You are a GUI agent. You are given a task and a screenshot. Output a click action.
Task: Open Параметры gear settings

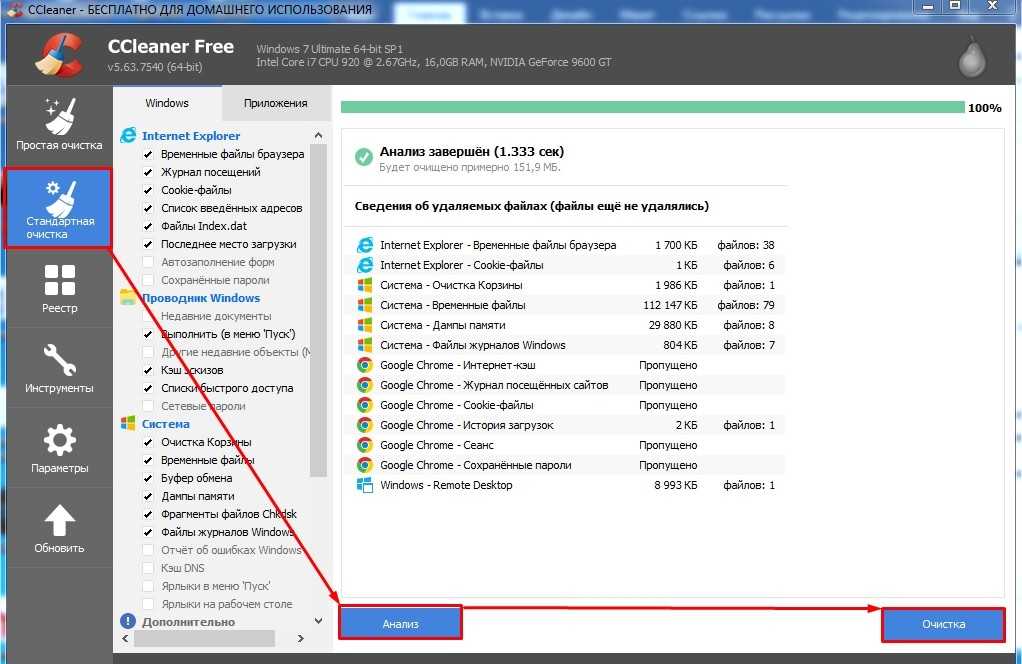point(59,448)
